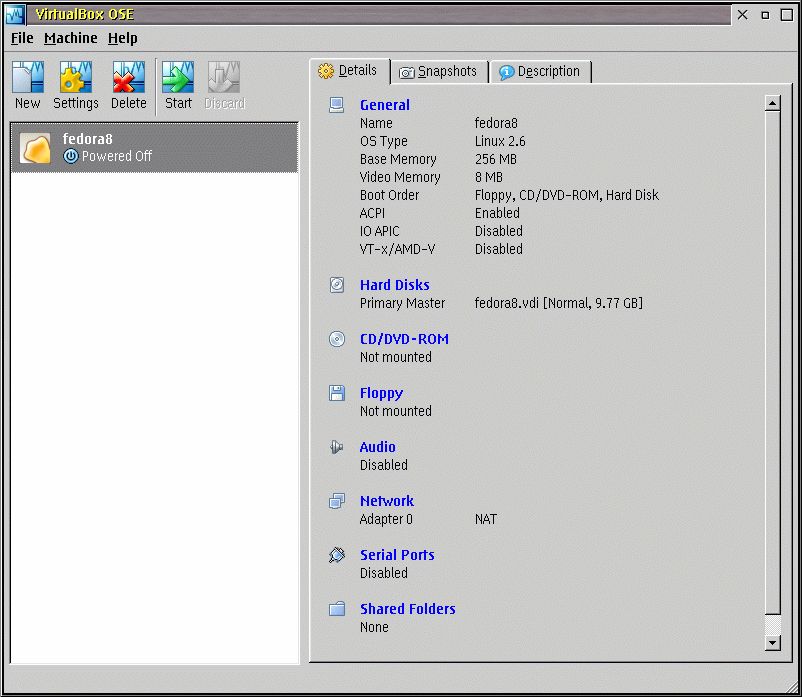Open the Hard Disks settings link
The height and width of the screenshot is (697, 802).
coord(394,285)
